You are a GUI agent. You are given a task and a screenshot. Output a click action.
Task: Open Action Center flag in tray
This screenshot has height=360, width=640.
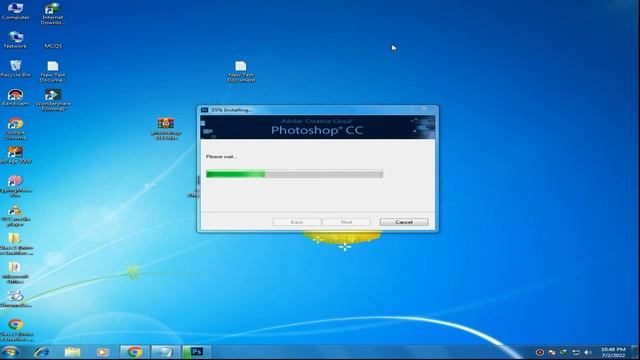tap(552, 352)
